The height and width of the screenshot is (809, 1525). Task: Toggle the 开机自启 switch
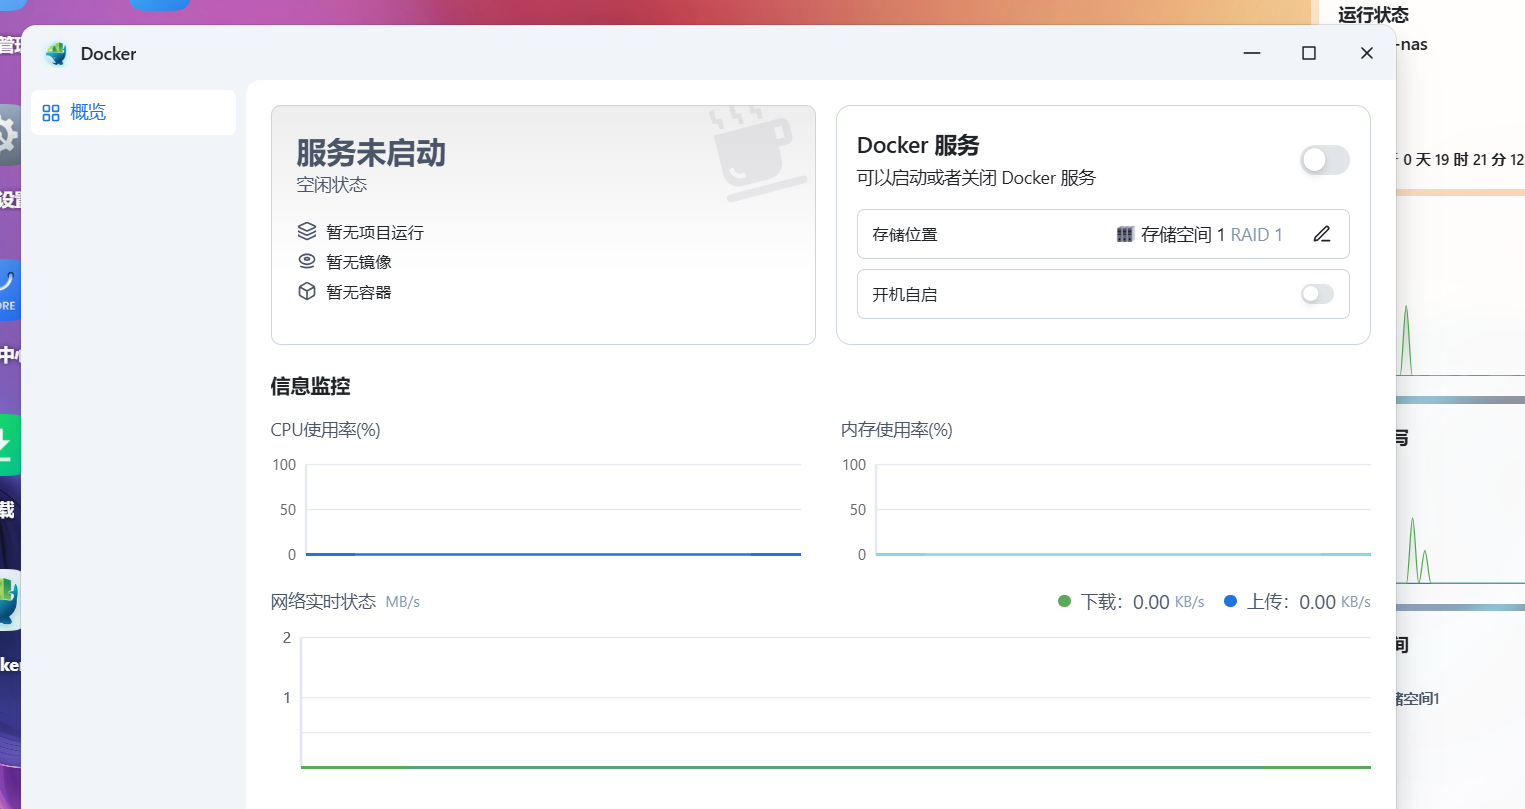[x=1317, y=294]
